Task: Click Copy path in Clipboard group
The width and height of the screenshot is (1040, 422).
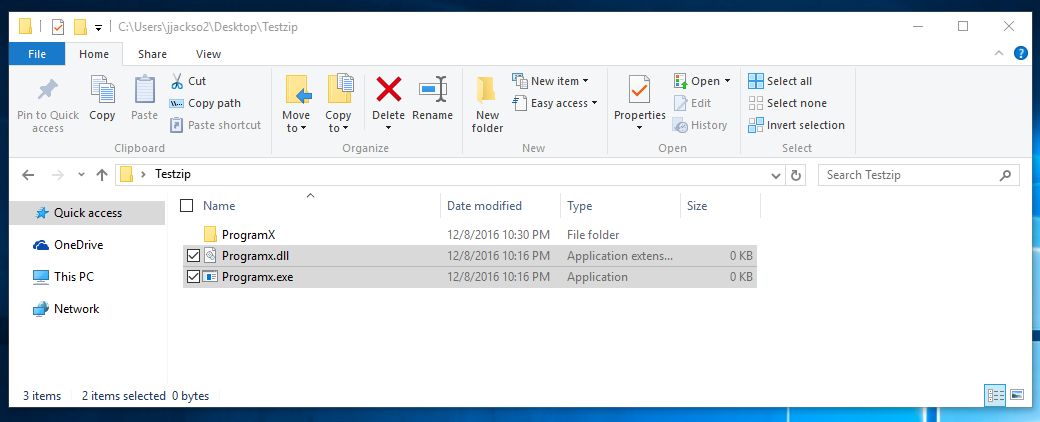Action: 206,103
